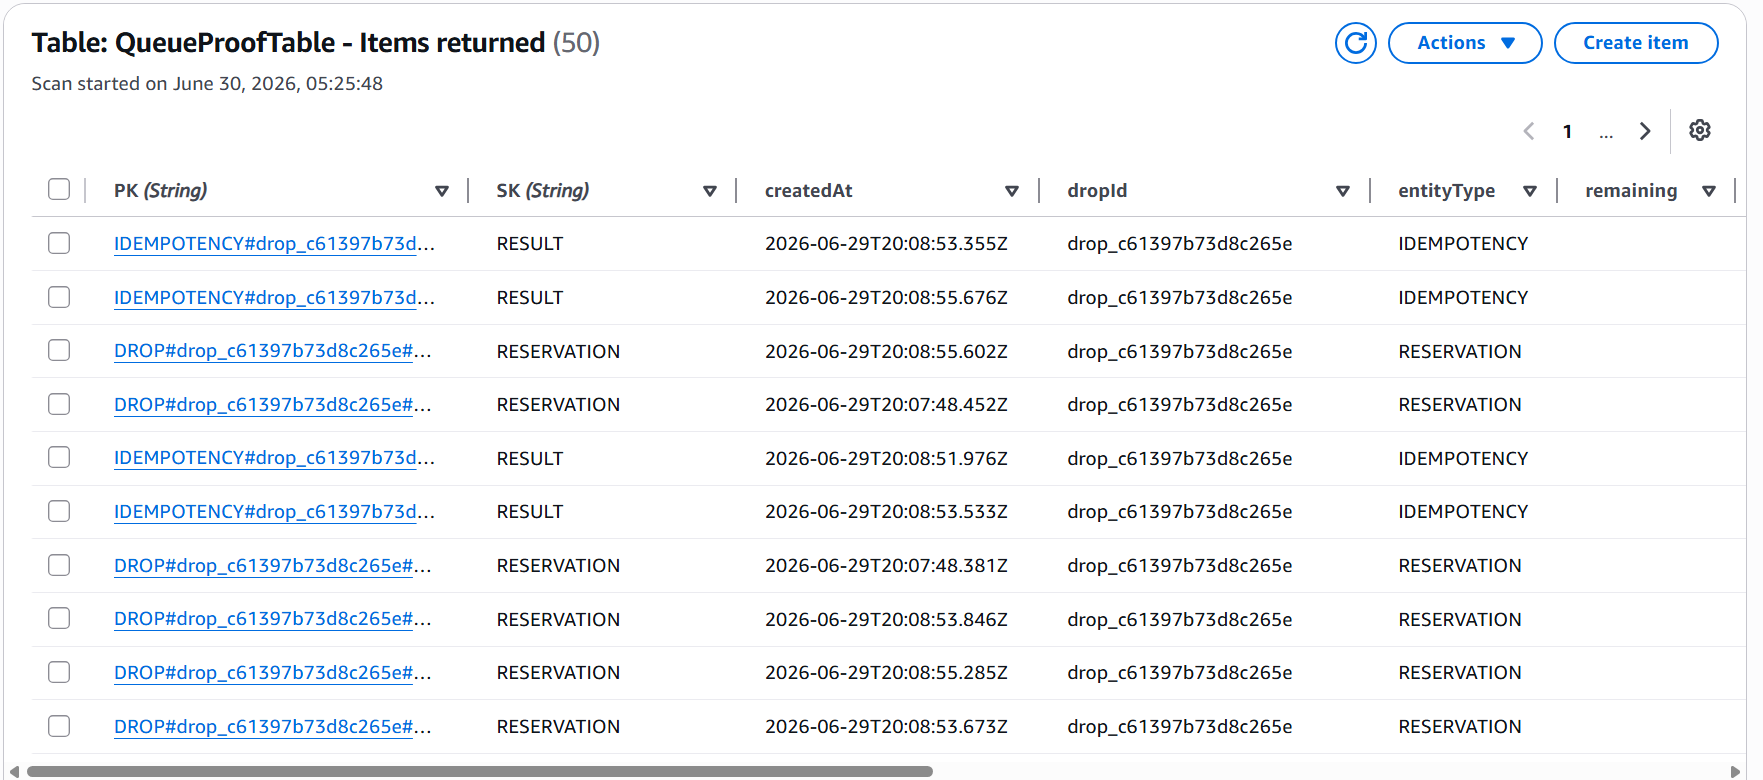
Task: Click the PK column sort arrow
Action: (x=442, y=191)
